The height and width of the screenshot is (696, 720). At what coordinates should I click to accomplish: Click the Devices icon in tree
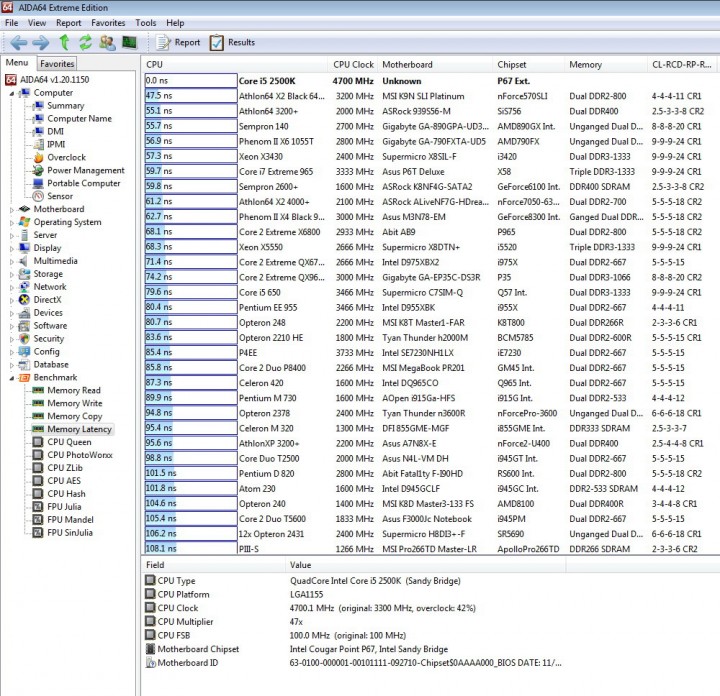(x=24, y=313)
